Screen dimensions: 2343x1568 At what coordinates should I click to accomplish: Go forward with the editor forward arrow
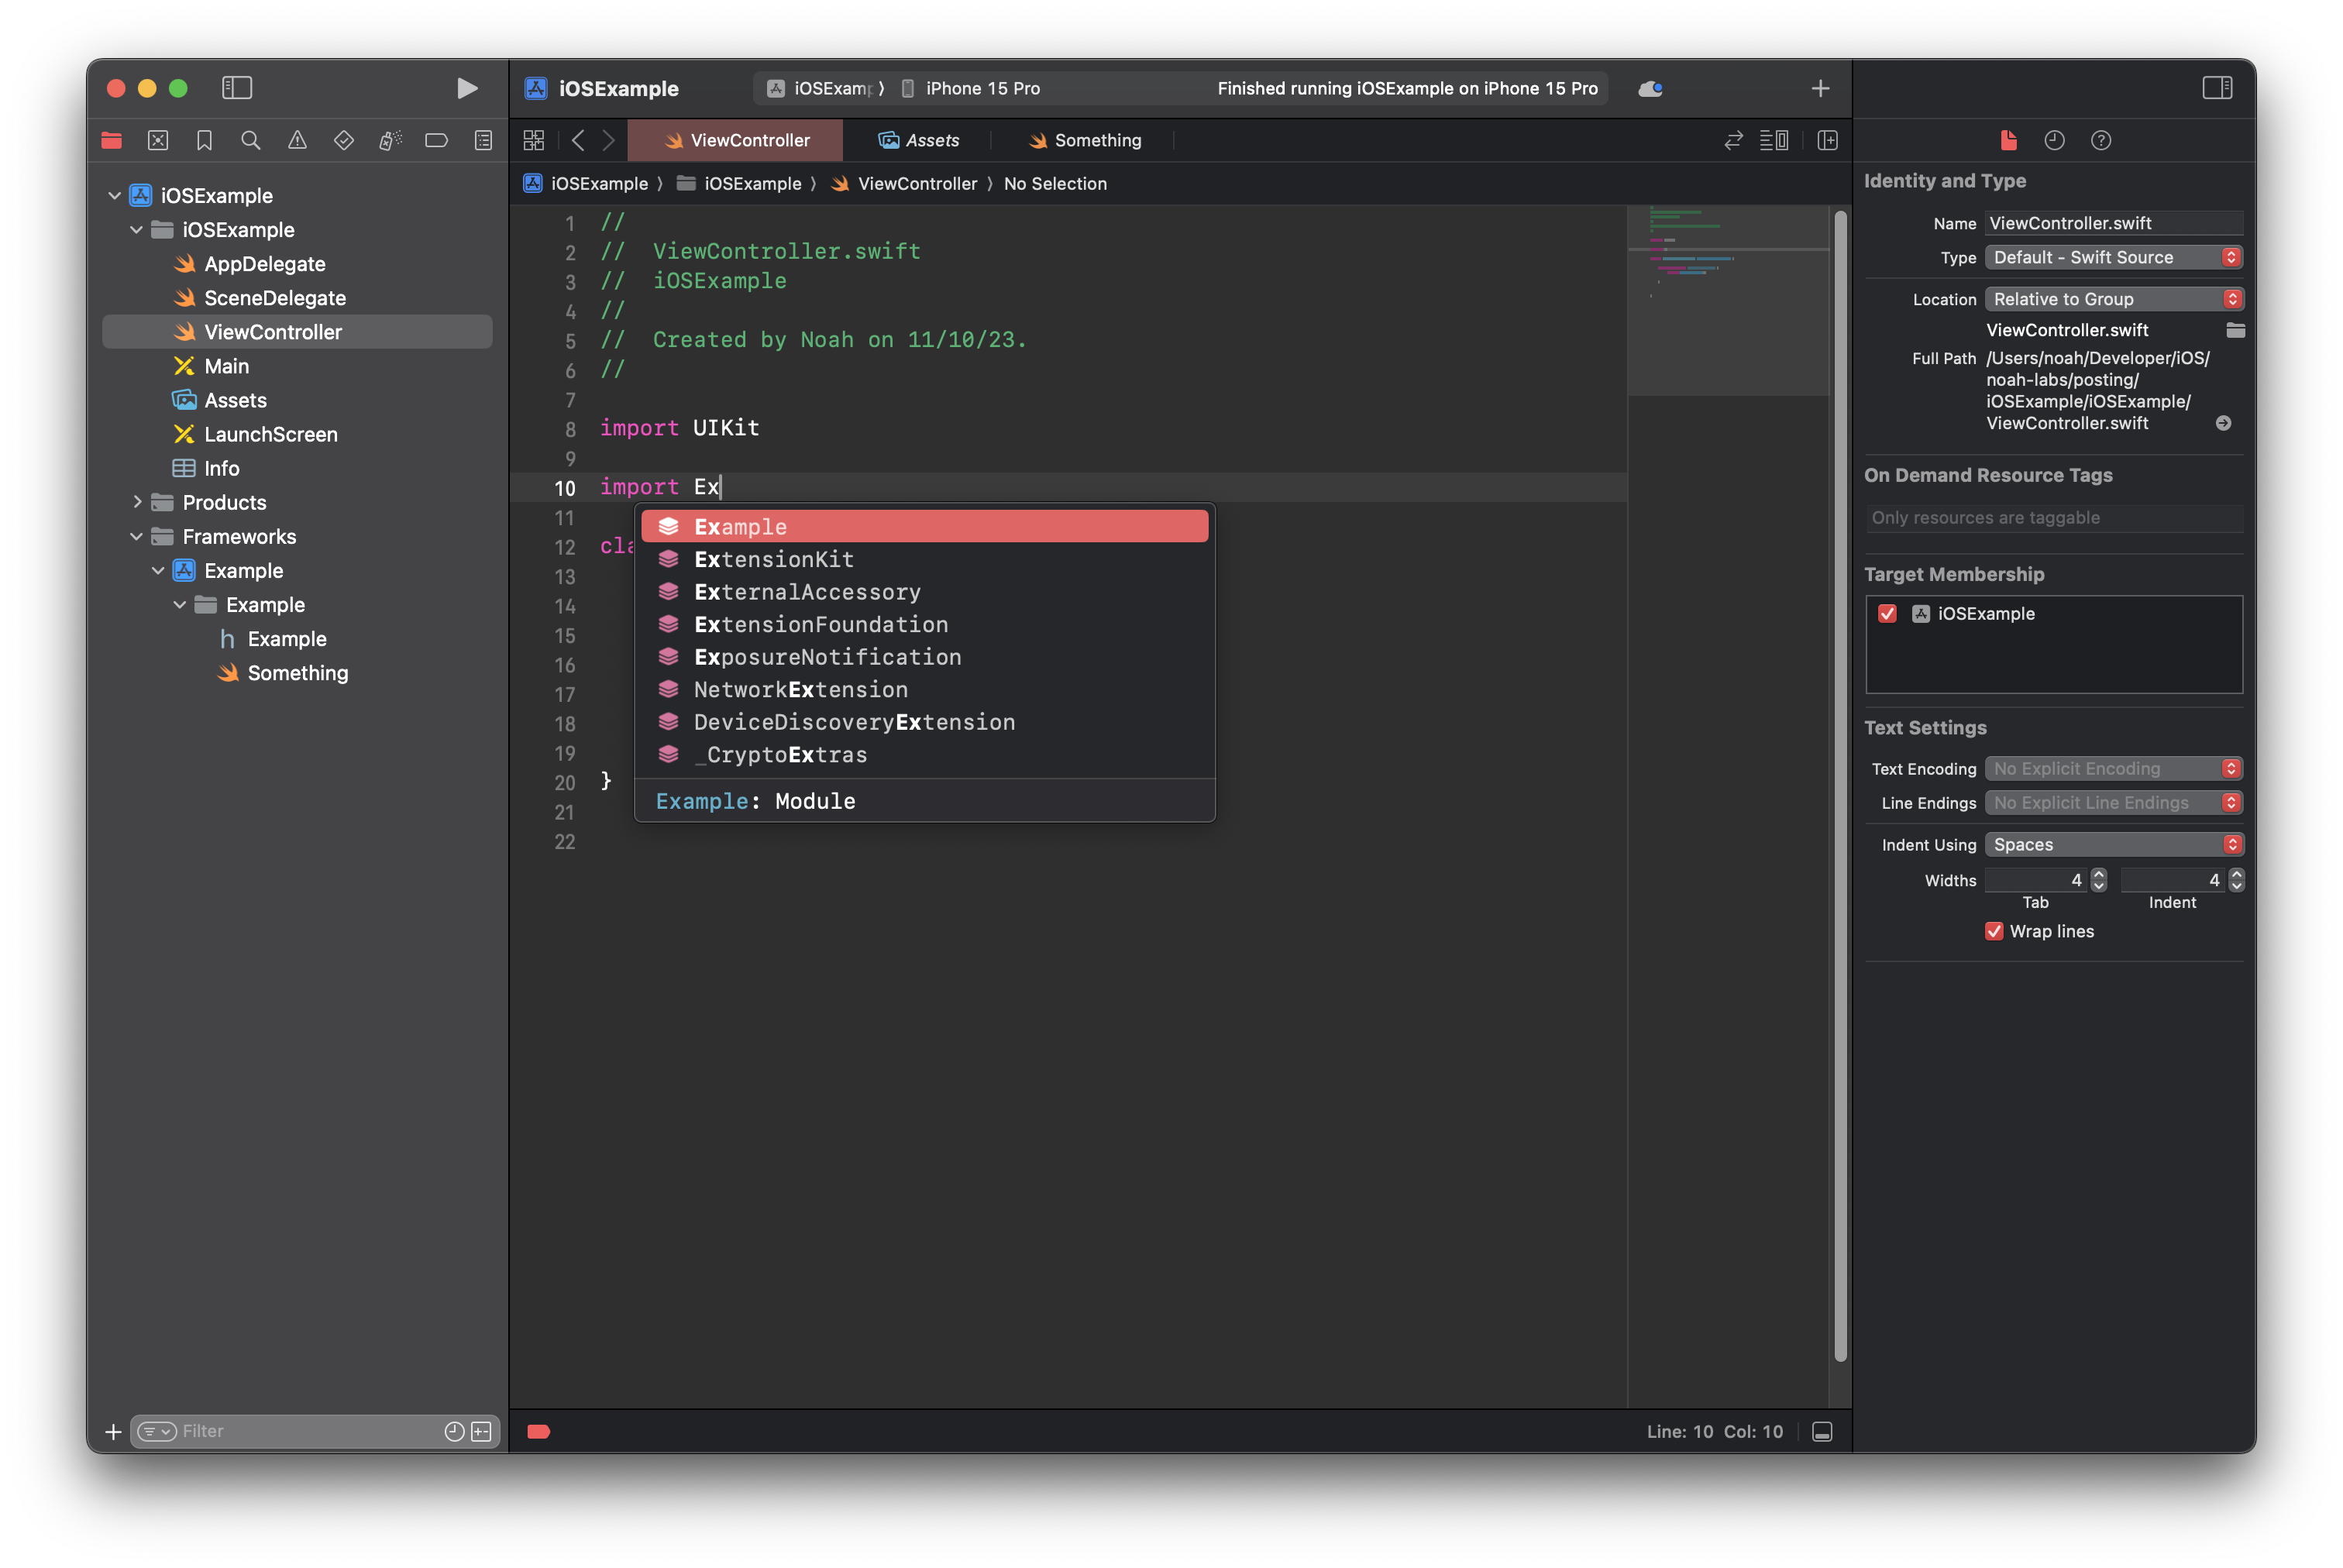[x=609, y=141]
